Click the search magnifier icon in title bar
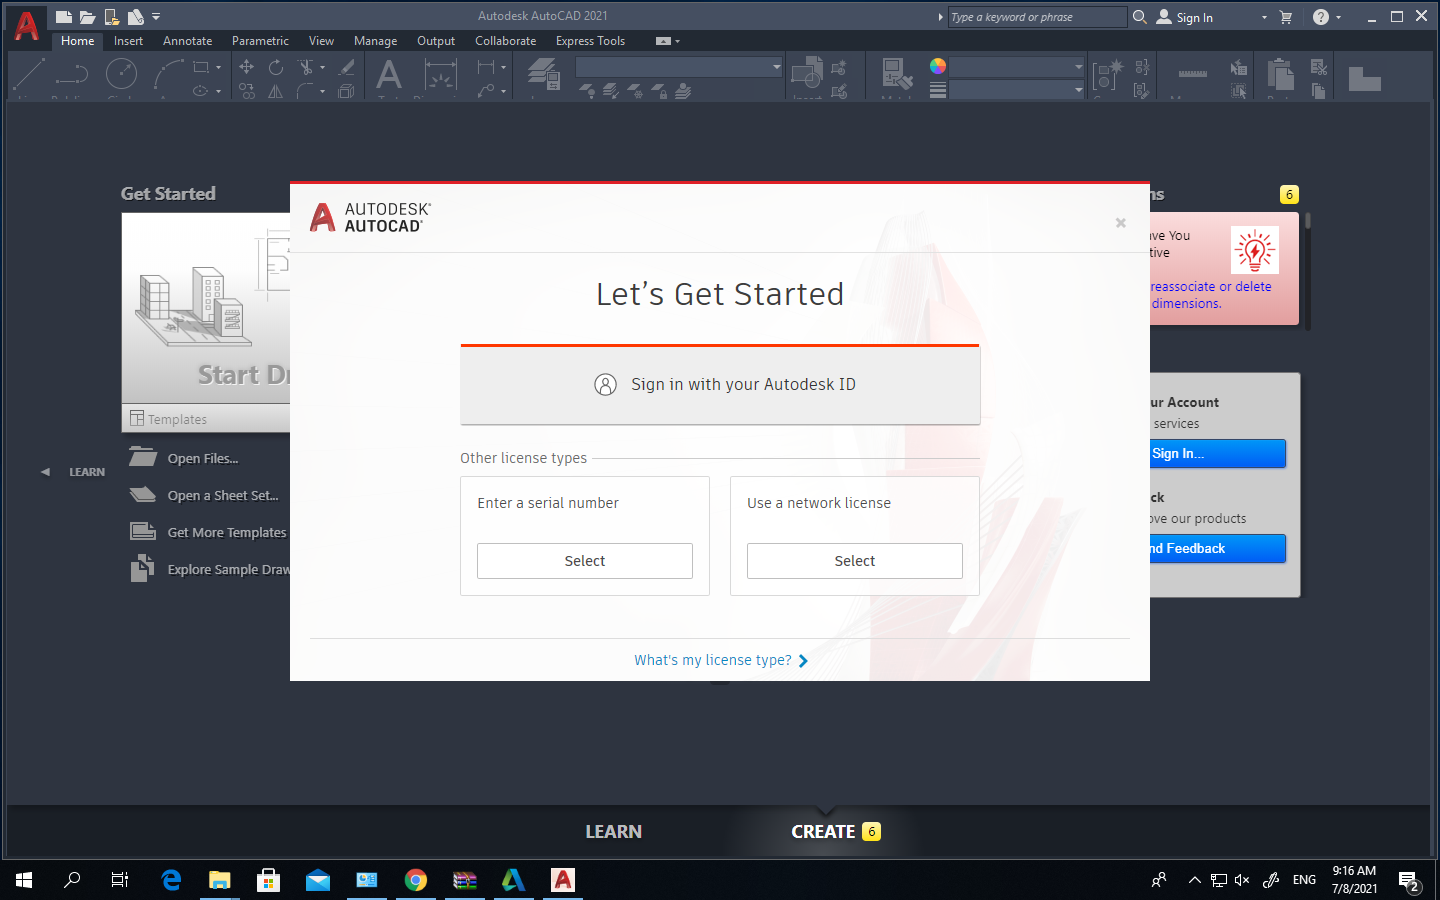1440x900 pixels. (x=1139, y=17)
